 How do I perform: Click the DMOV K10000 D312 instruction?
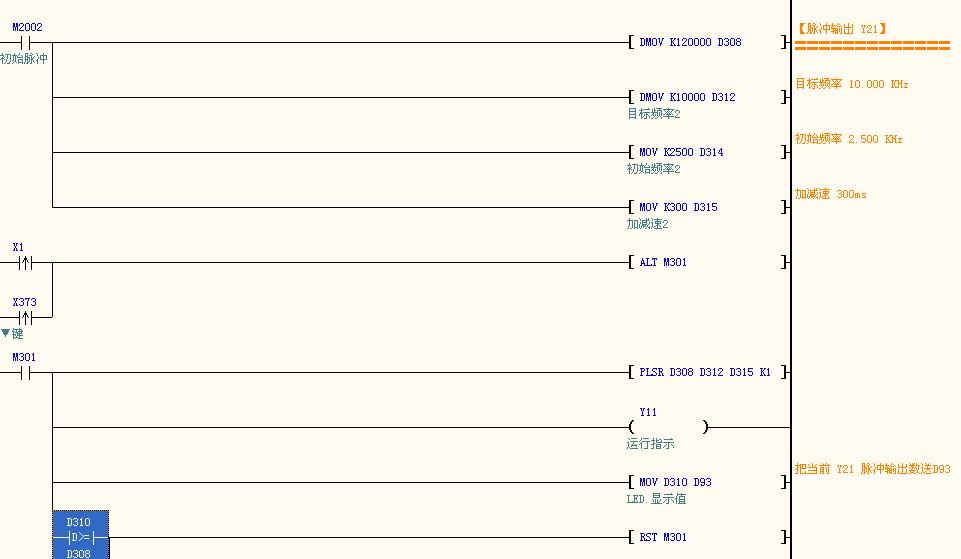coord(687,98)
